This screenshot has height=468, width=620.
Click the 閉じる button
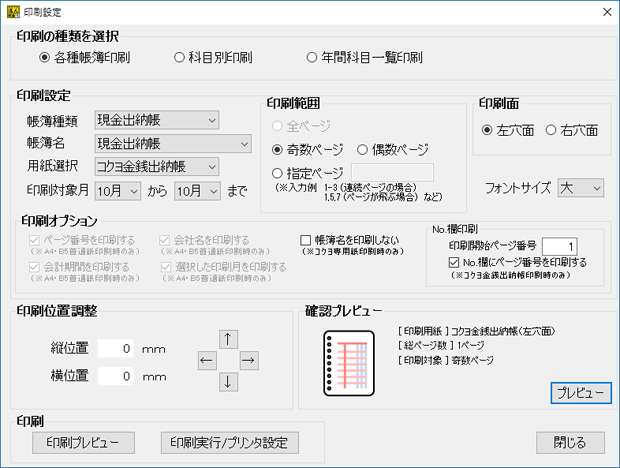[570, 443]
